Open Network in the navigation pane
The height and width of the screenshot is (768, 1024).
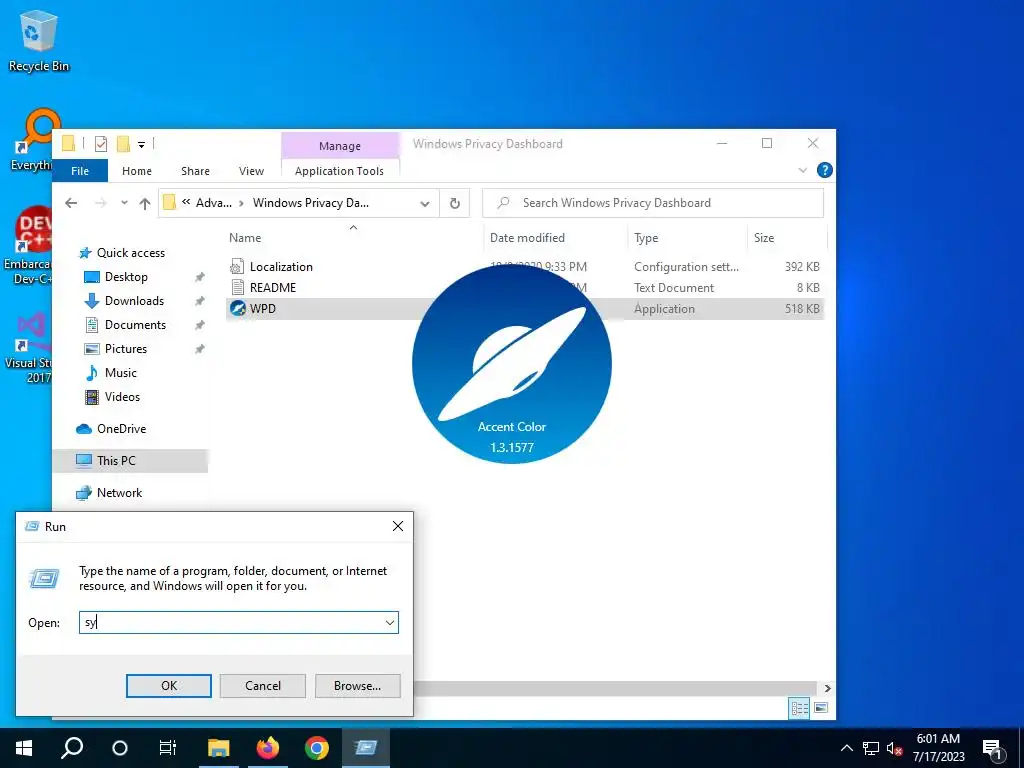point(119,493)
